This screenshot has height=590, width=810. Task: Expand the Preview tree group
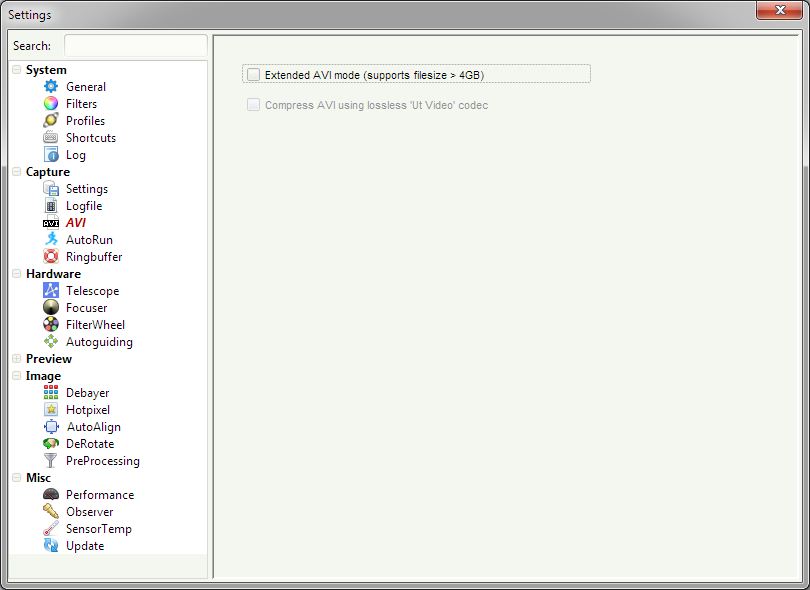(17, 359)
